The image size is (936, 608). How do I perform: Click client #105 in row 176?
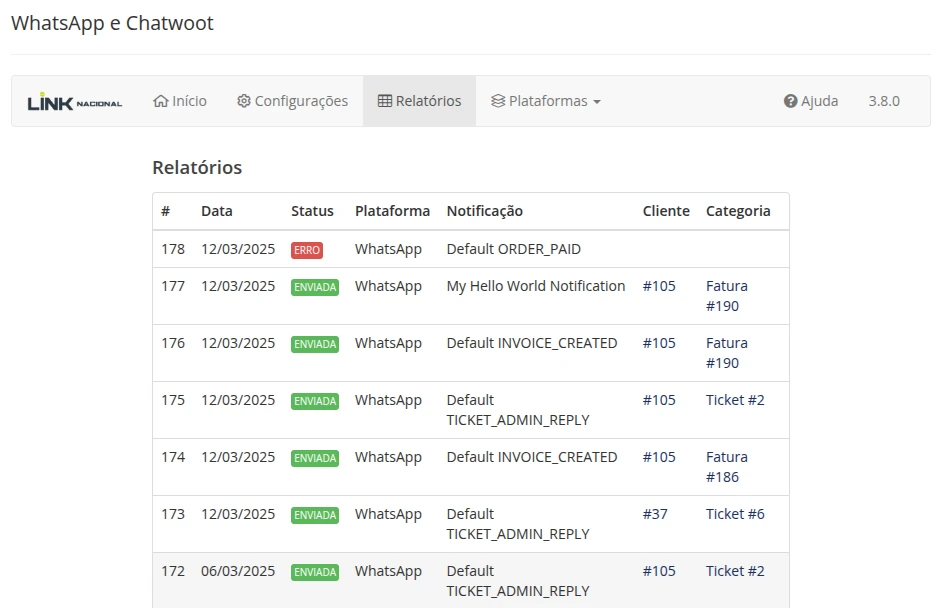[659, 343]
